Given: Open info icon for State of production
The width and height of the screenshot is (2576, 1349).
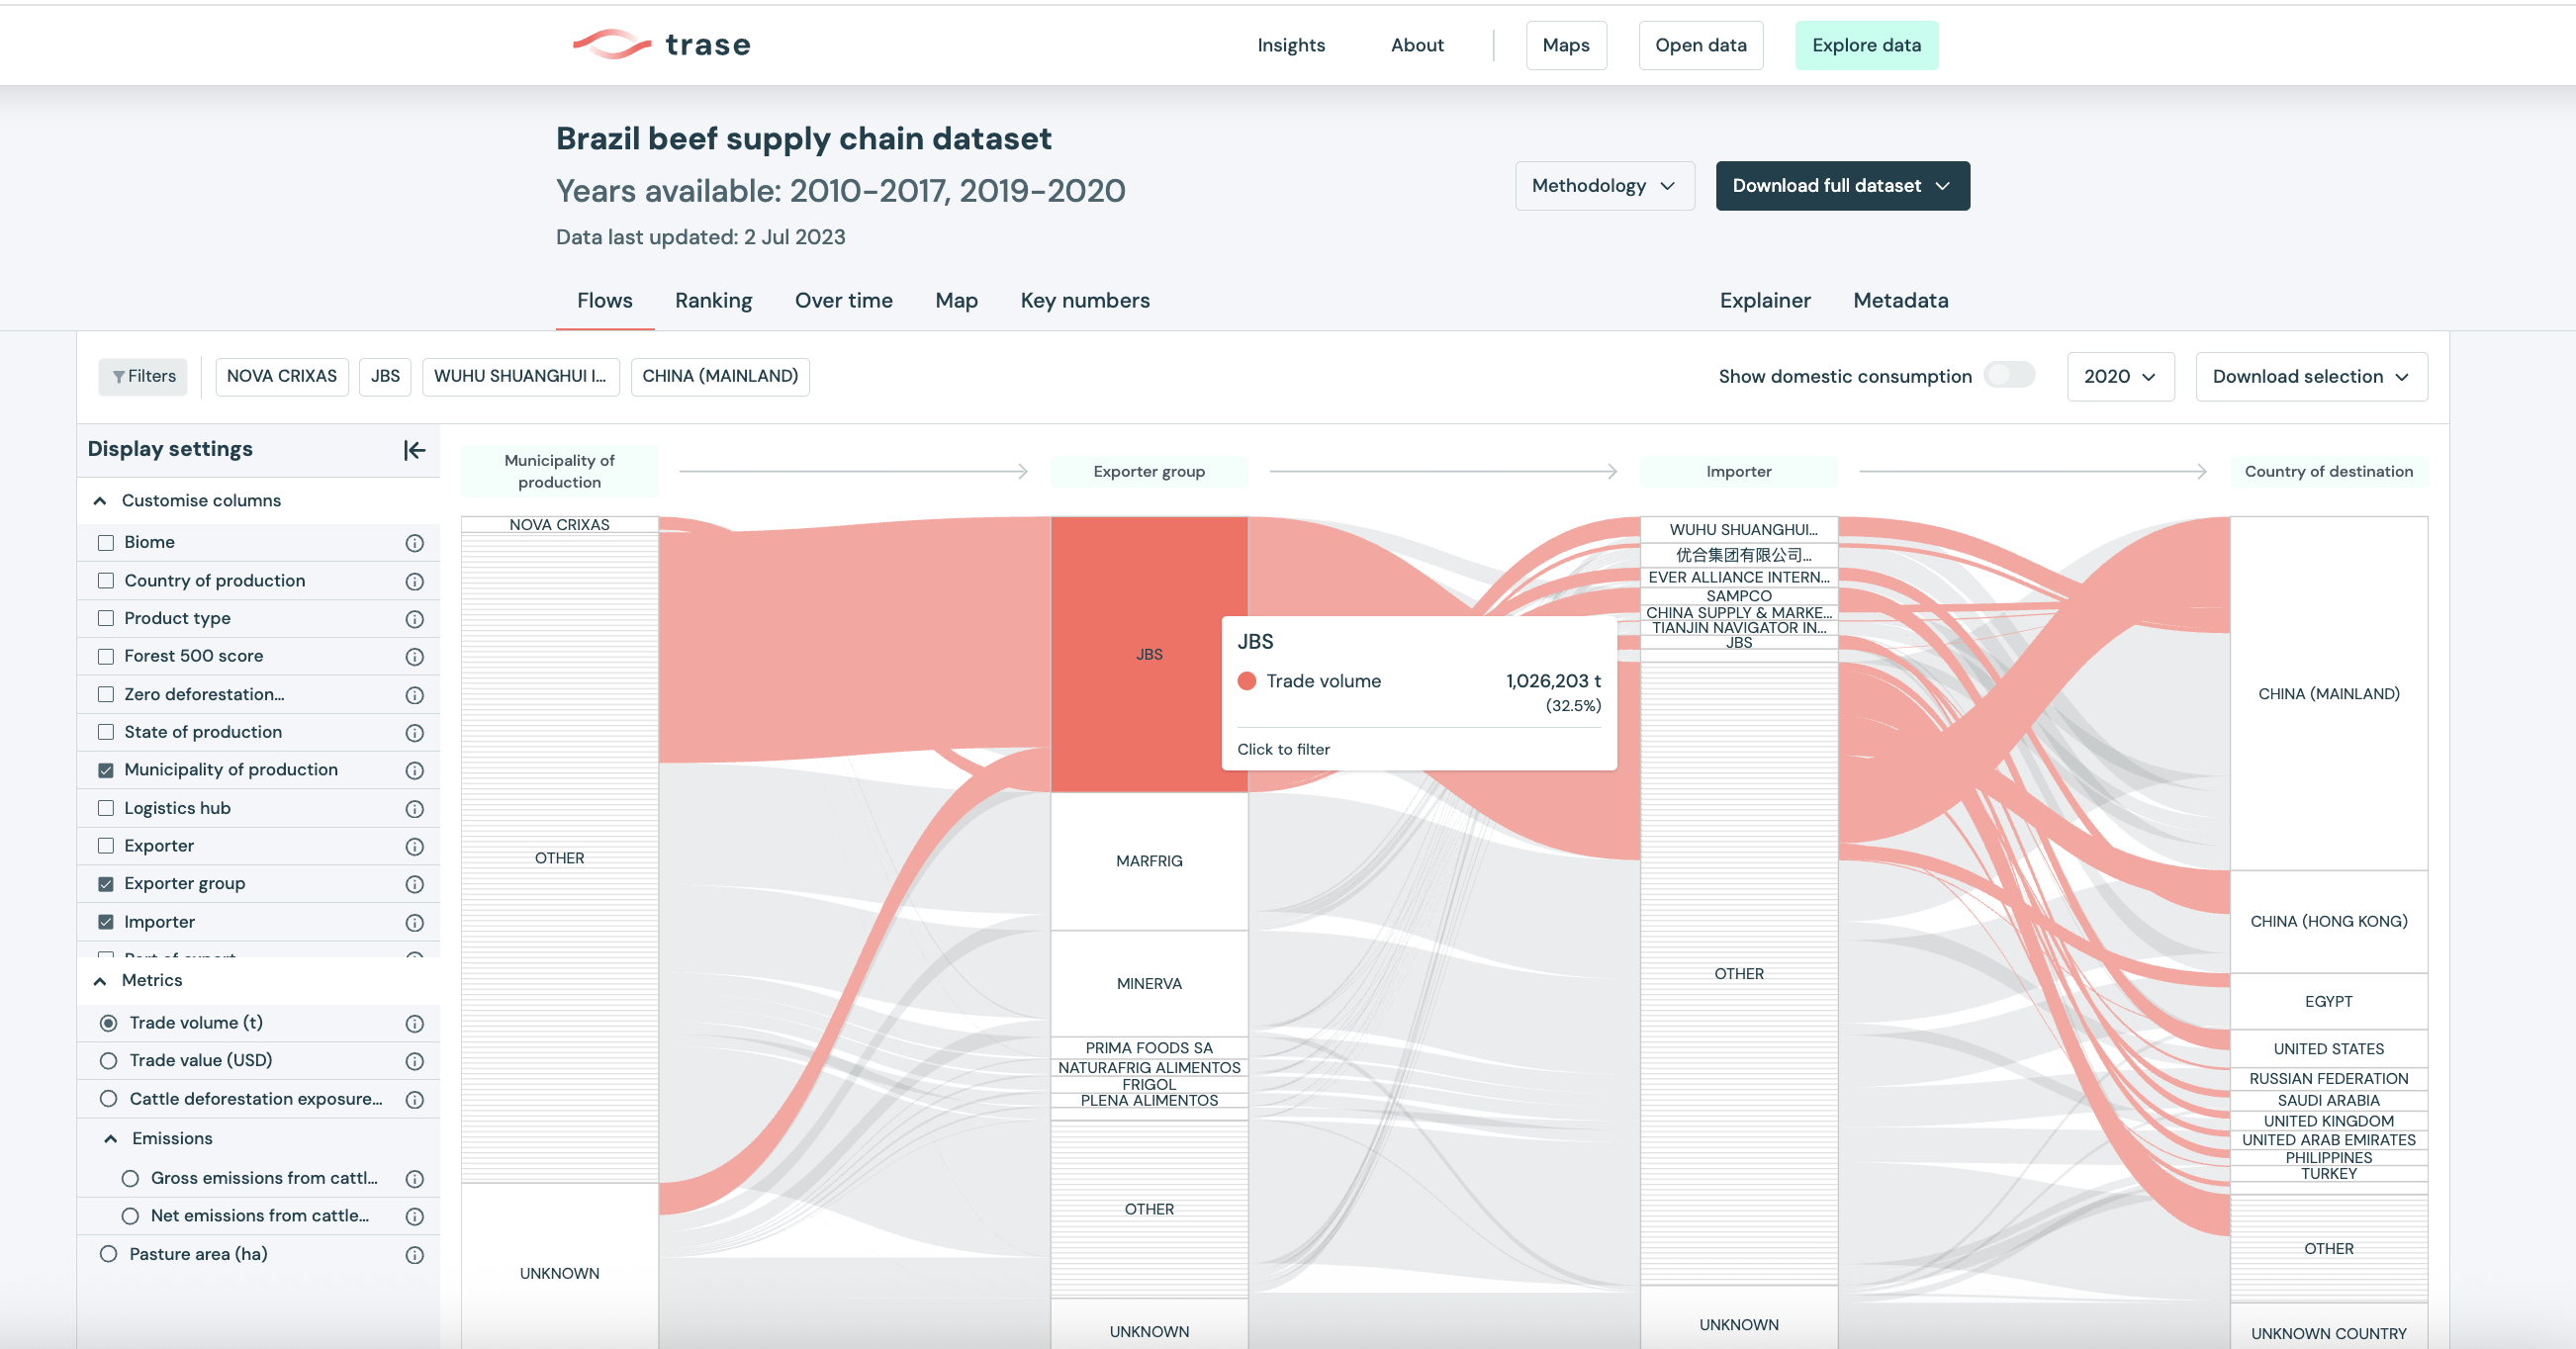Looking at the screenshot, I should [x=414, y=733].
